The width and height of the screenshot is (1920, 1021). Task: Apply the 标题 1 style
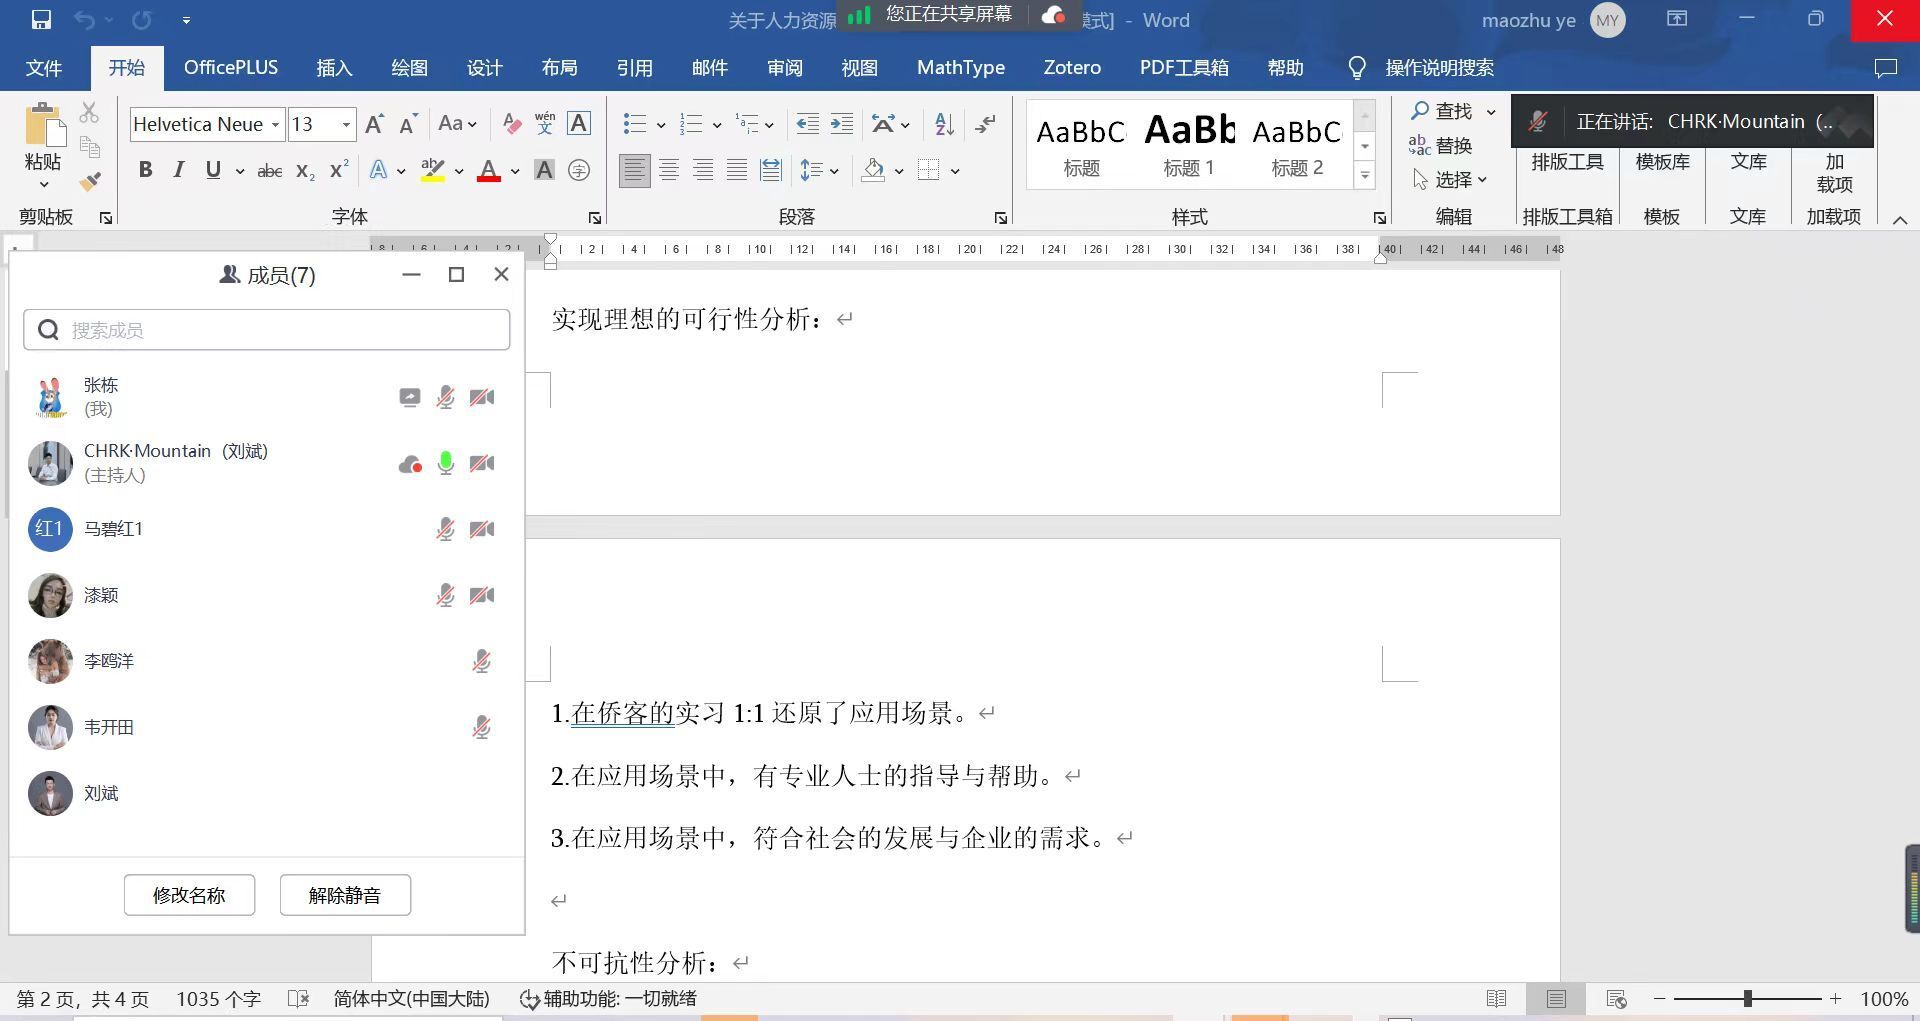(x=1189, y=145)
